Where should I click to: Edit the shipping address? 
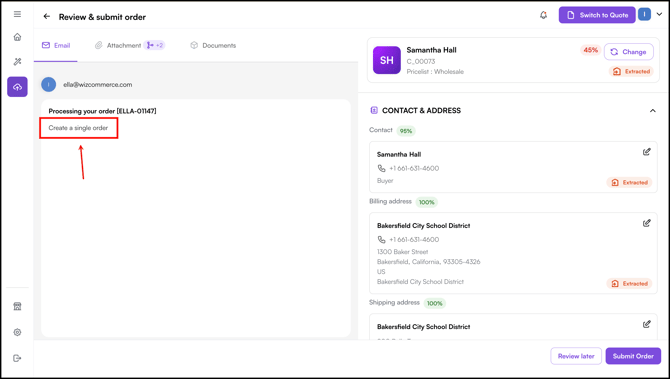646,324
